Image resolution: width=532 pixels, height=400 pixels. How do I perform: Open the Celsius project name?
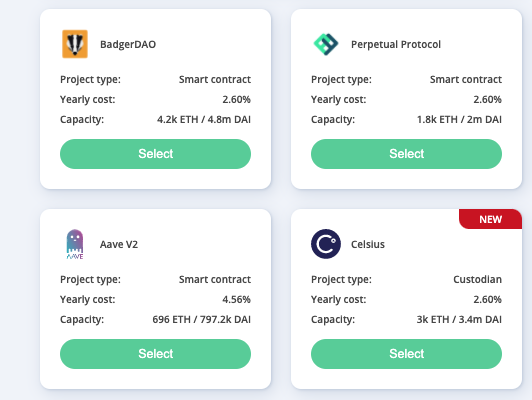(x=368, y=244)
